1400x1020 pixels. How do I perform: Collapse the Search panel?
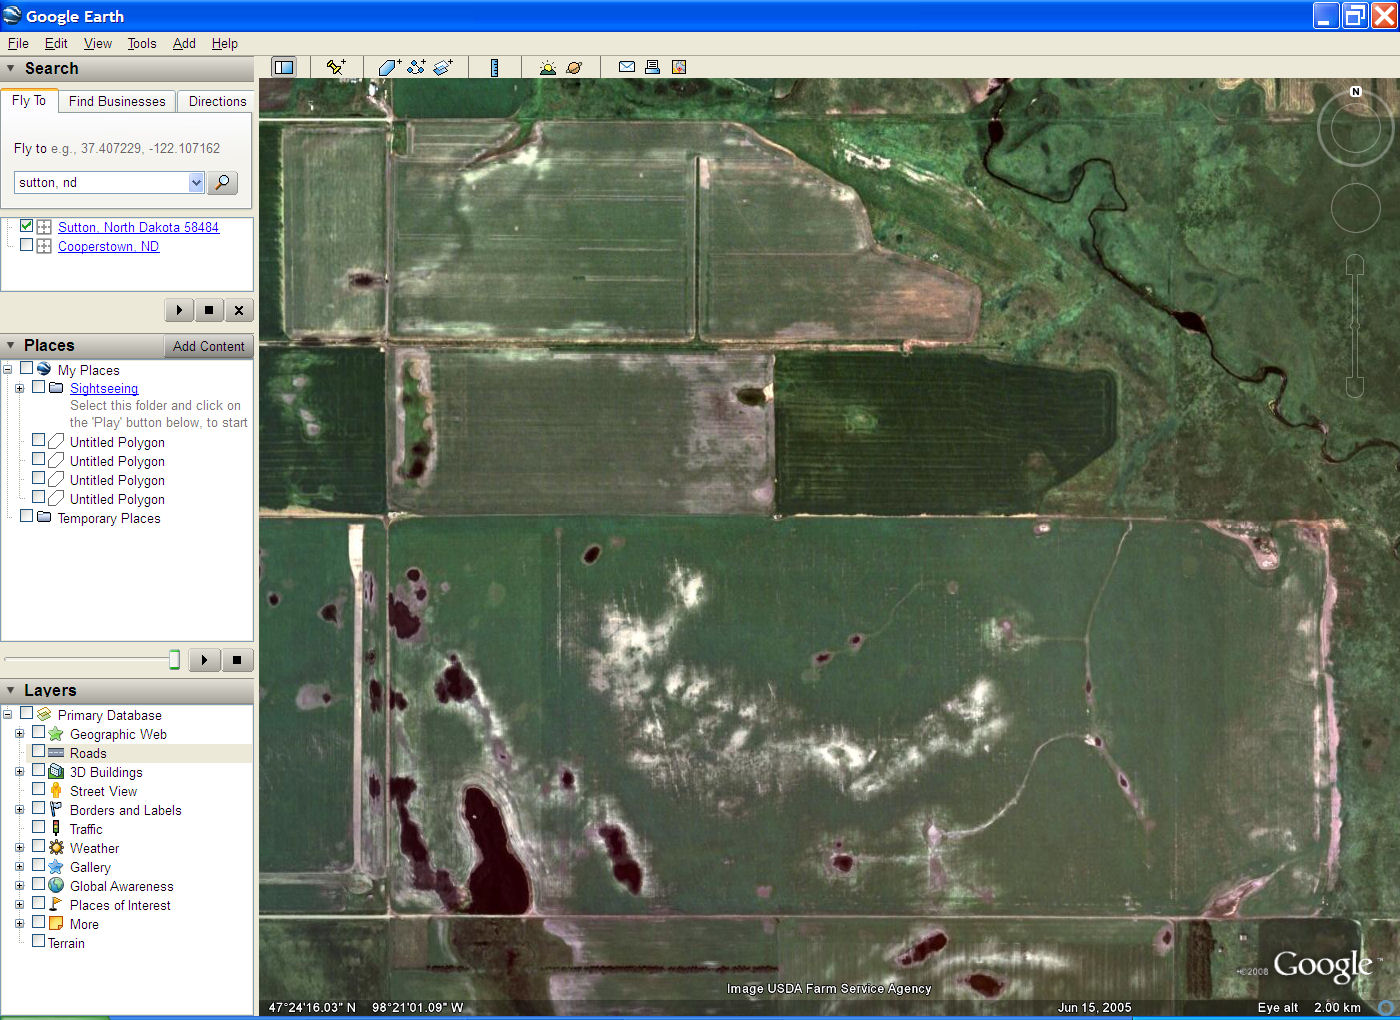point(11,69)
